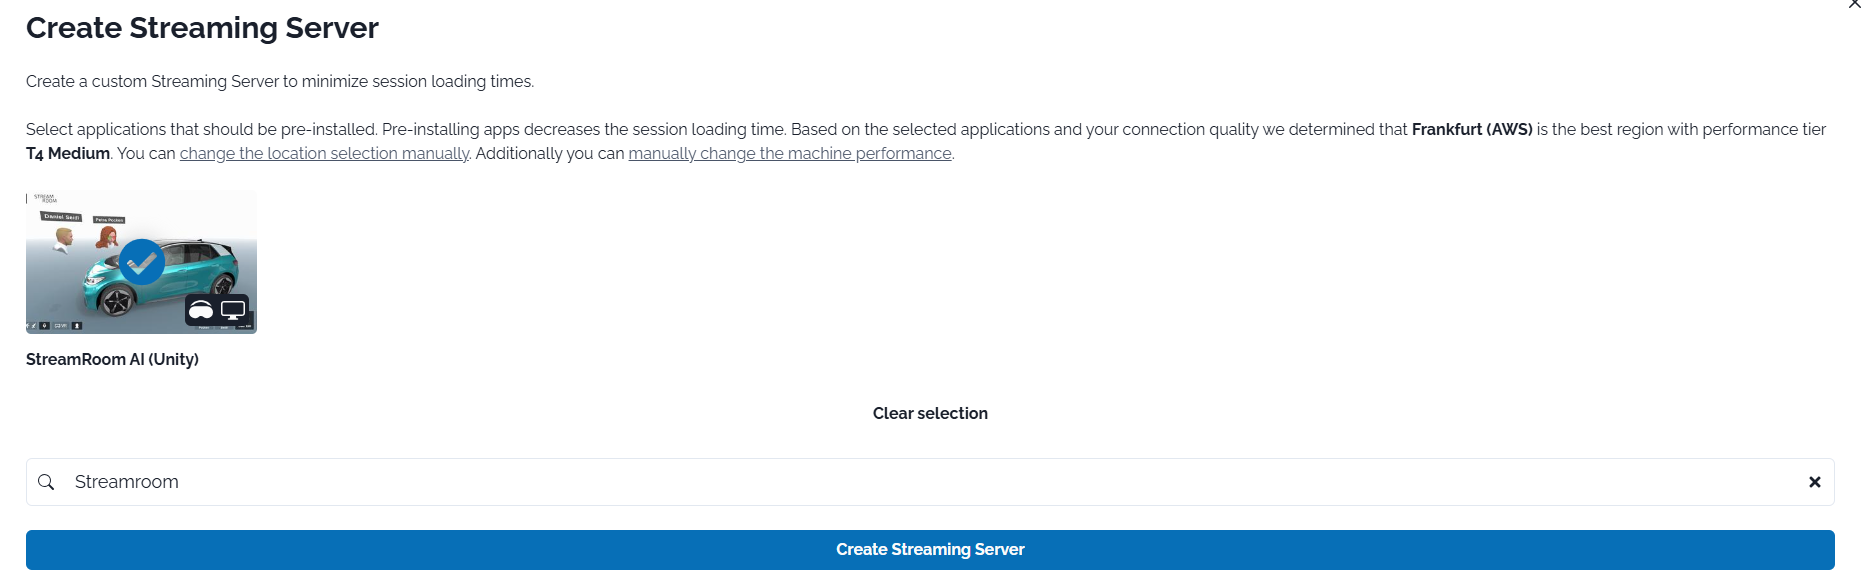Click the StreamRoom logo in the thumbnail corner

45,198
